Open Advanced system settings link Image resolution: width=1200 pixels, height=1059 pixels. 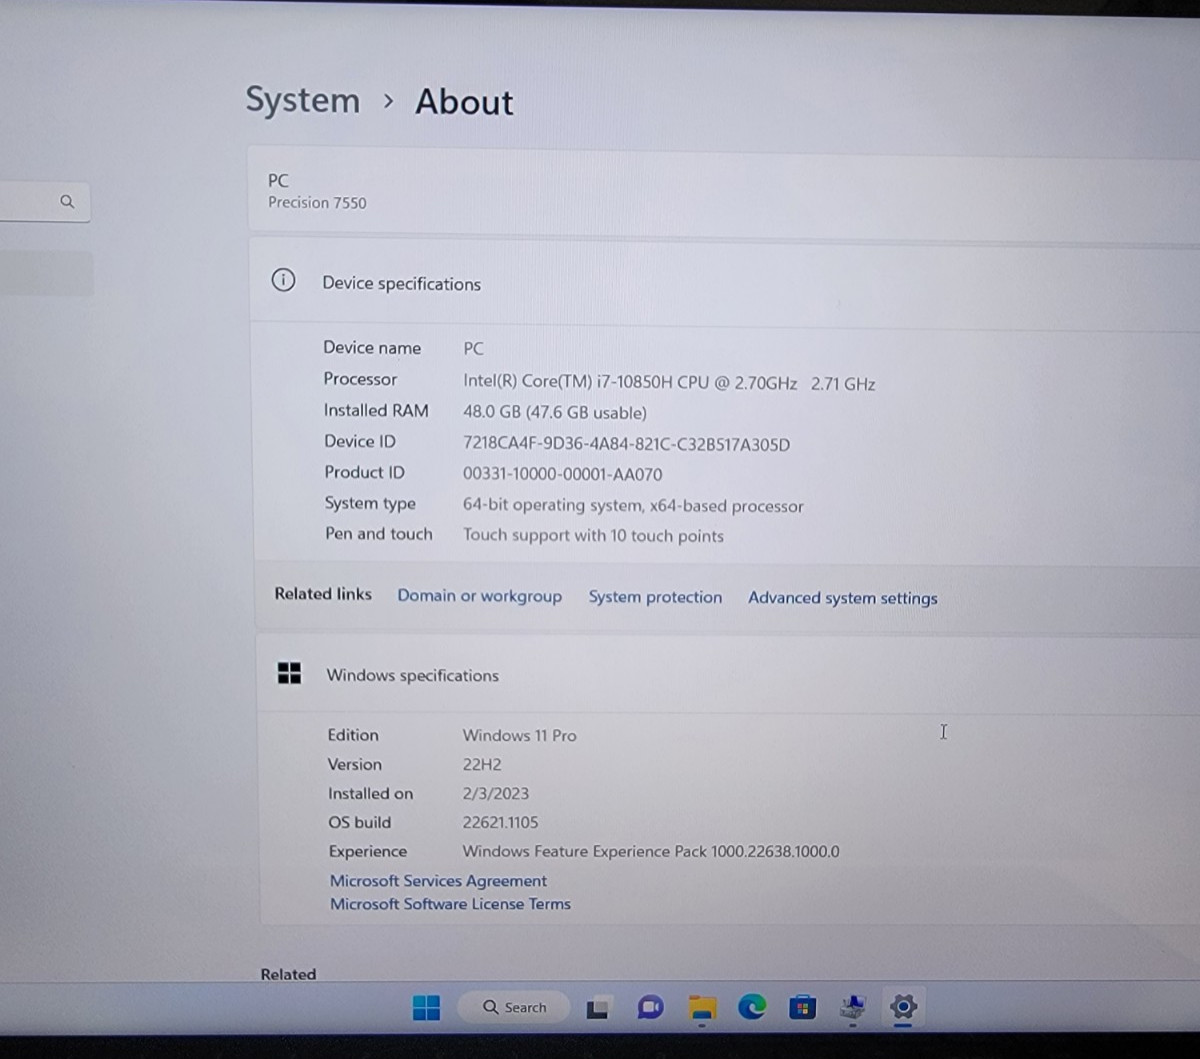843,598
